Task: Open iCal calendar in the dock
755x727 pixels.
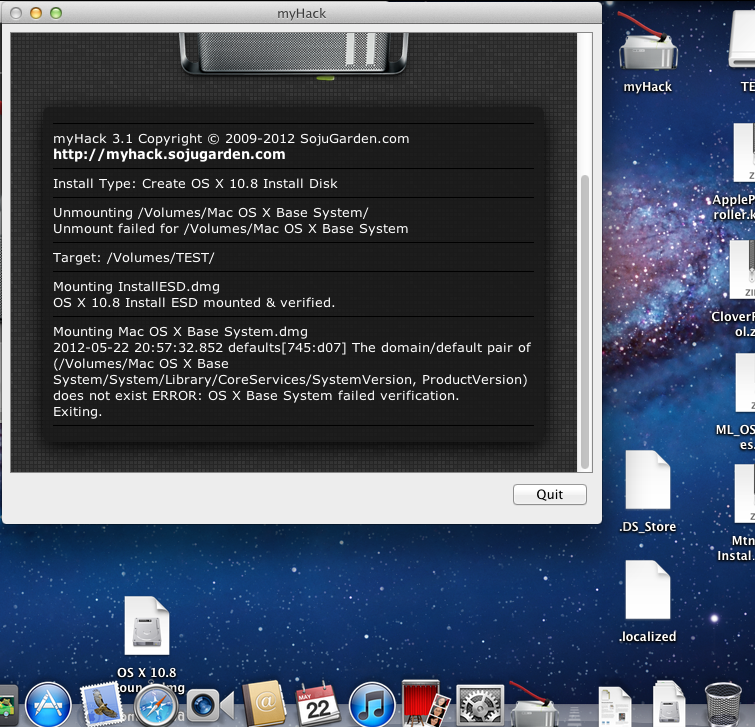Action: [316, 703]
